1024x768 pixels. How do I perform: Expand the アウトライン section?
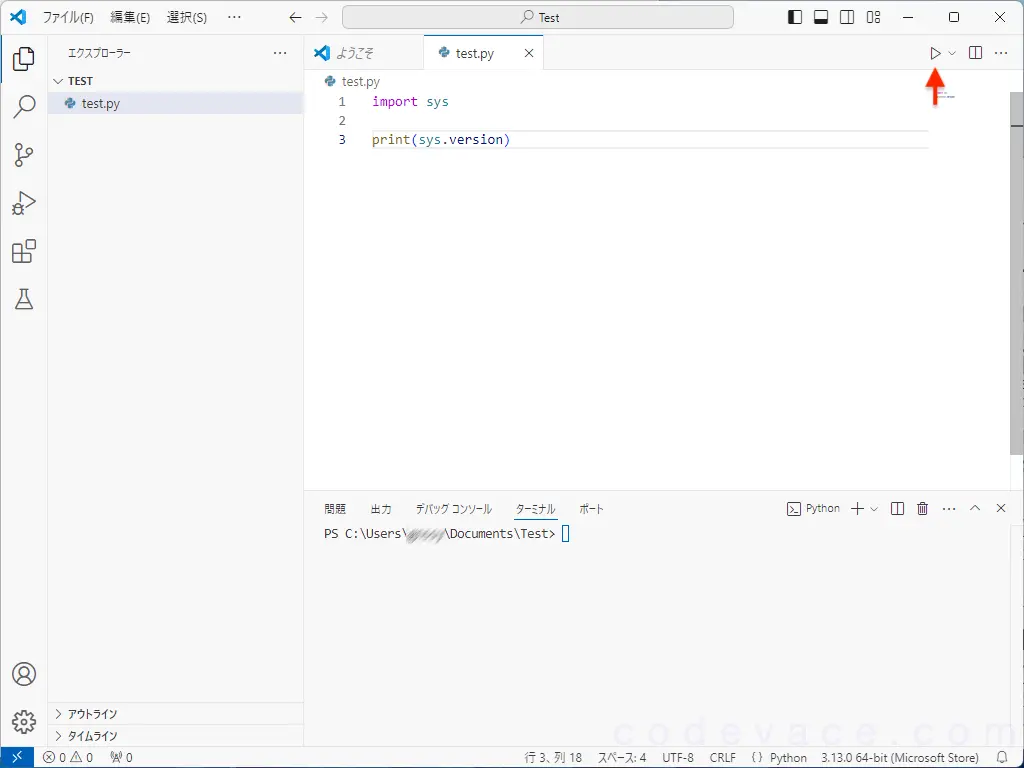pyautogui.click(x=88, y=713)
